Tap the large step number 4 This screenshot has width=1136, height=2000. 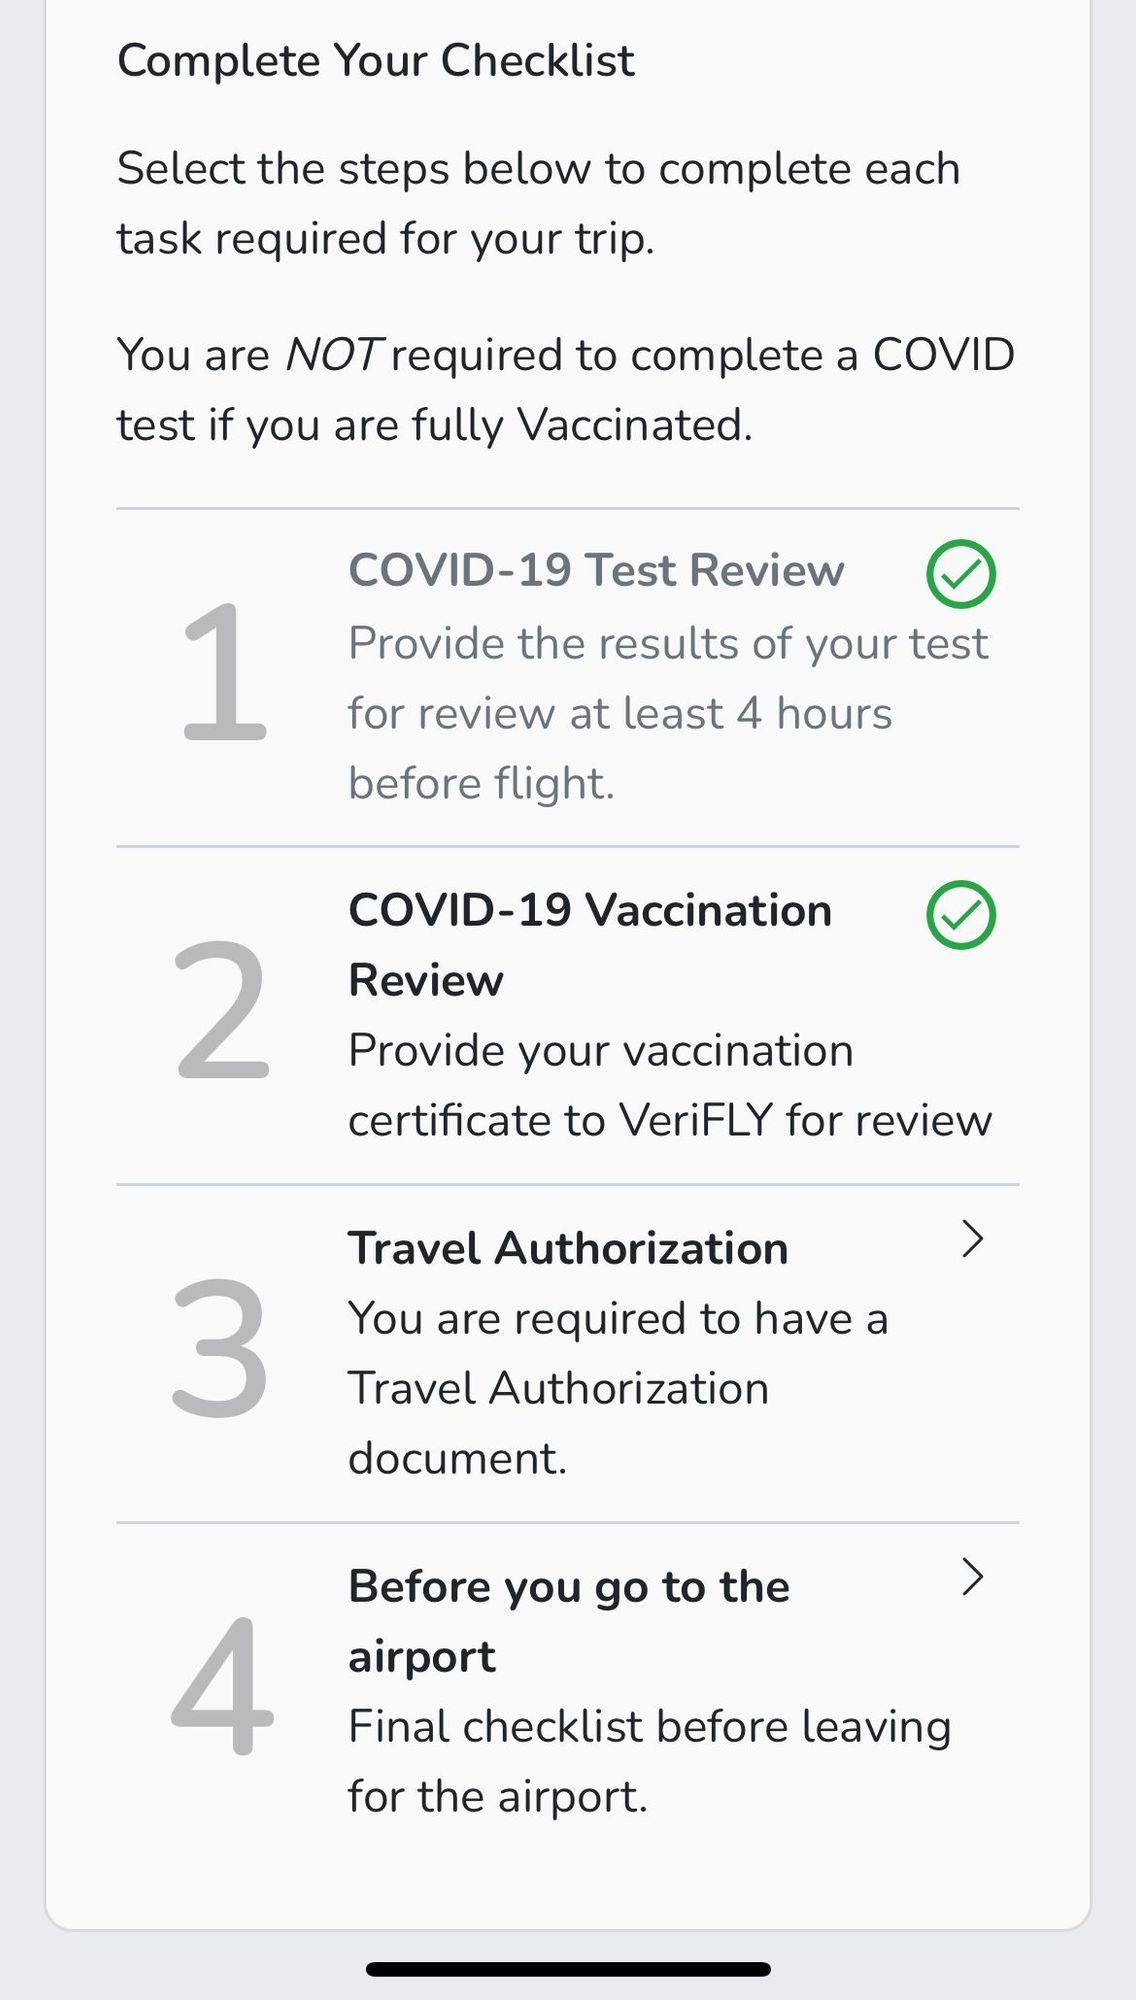click(x=222, y=1686)
